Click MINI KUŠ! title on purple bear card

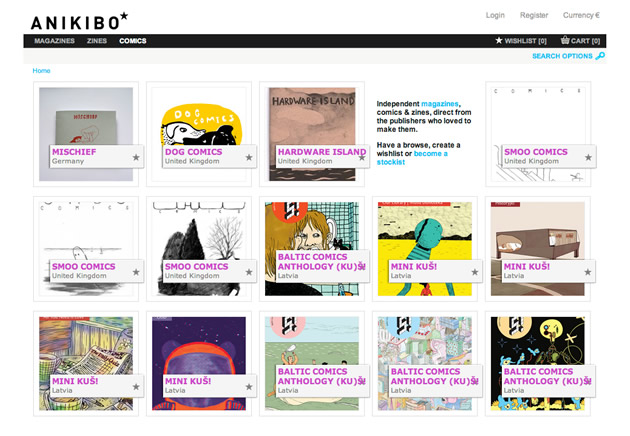coord(188,381)
